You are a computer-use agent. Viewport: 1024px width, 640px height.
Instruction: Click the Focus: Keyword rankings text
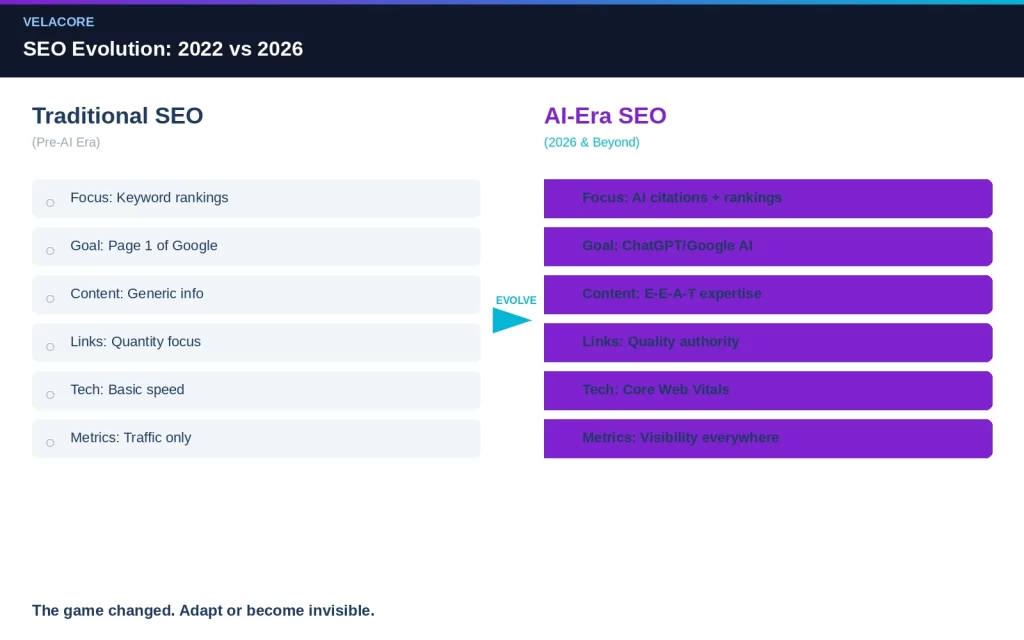point(150,197)
